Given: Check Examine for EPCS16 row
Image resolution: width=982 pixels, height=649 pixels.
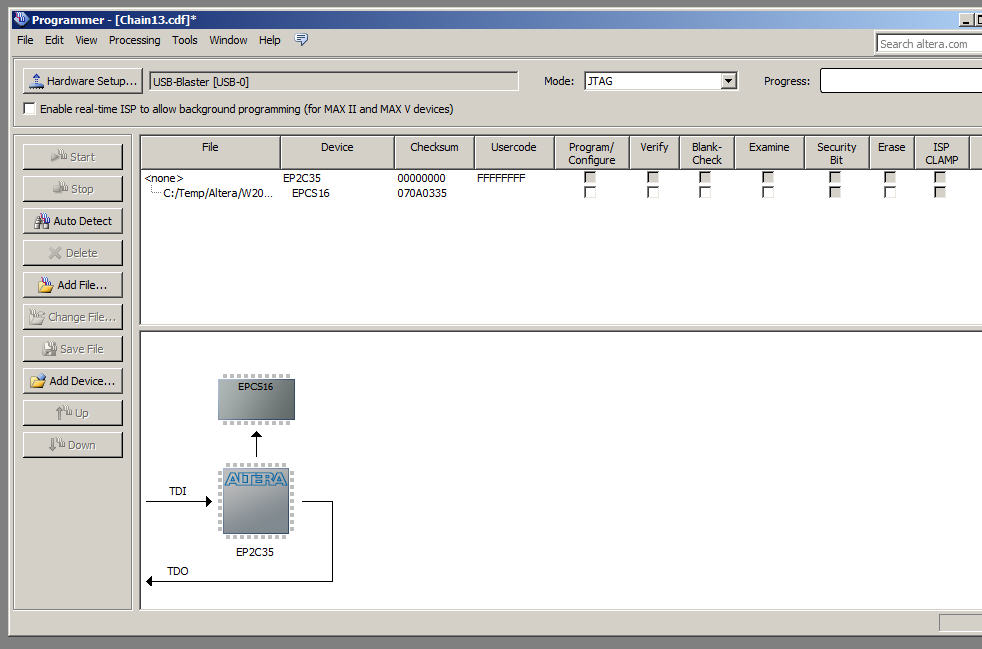Looking at the screenshot, I should tap(768, 192).
